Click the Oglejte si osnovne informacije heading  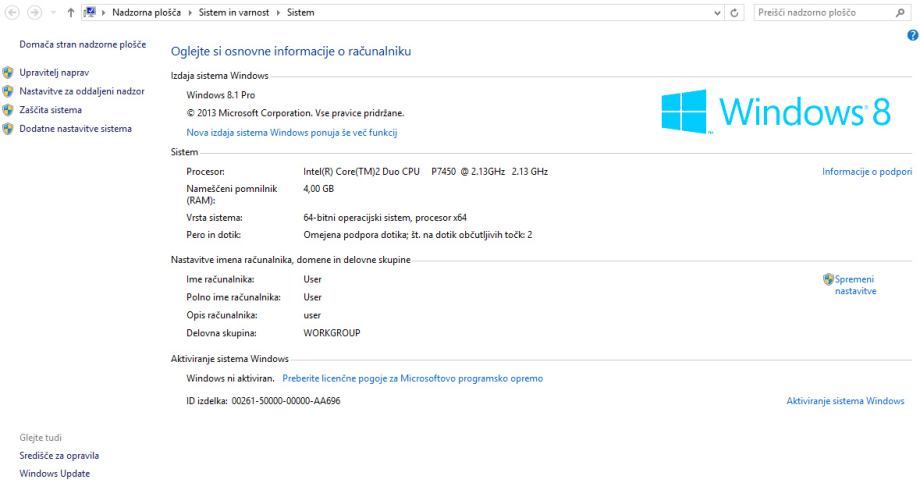click(291, 52)
